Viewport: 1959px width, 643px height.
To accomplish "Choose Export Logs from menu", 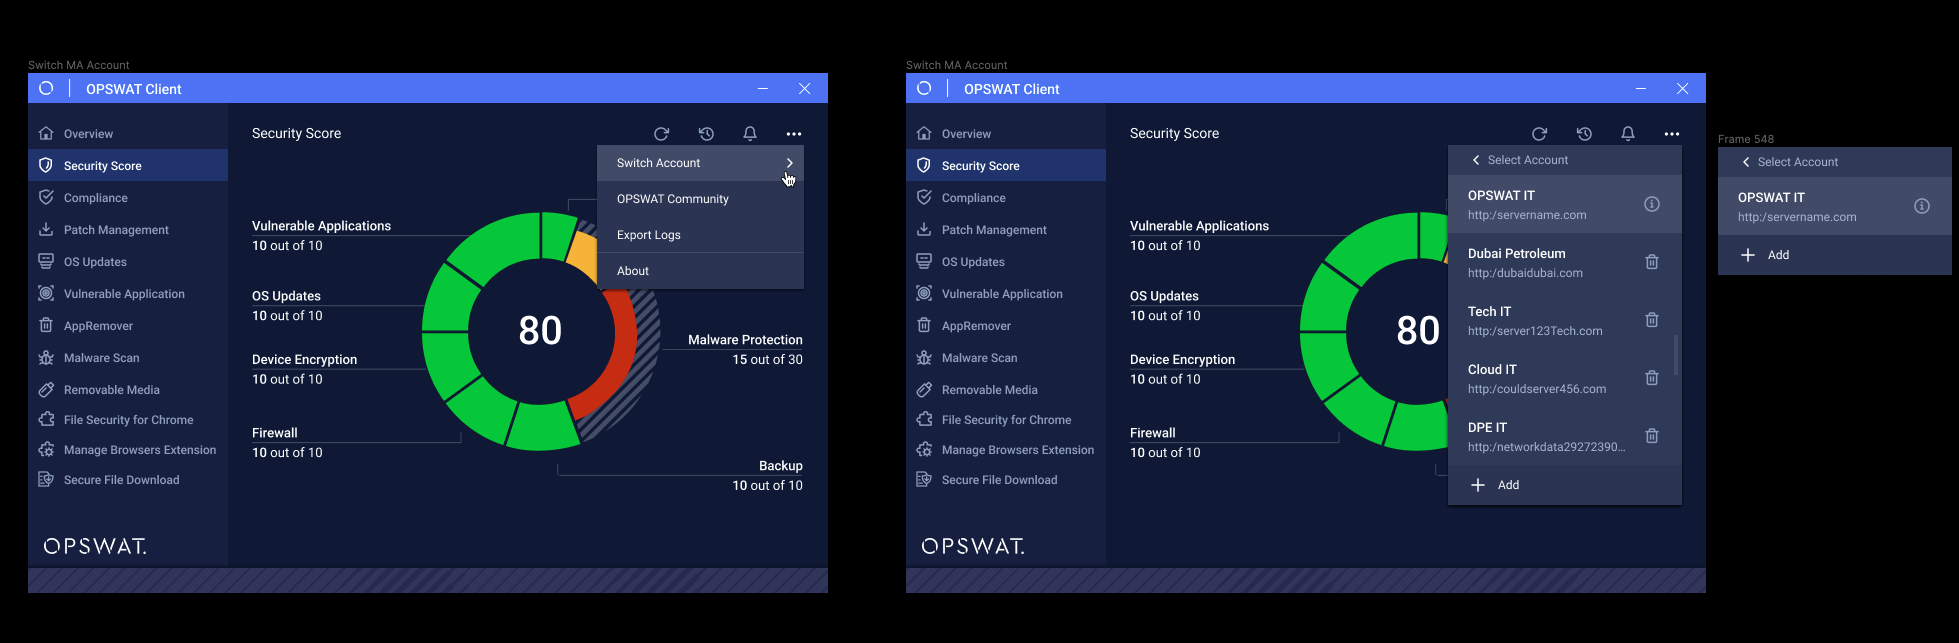I will pyautogui.click(x=700, y=235).
